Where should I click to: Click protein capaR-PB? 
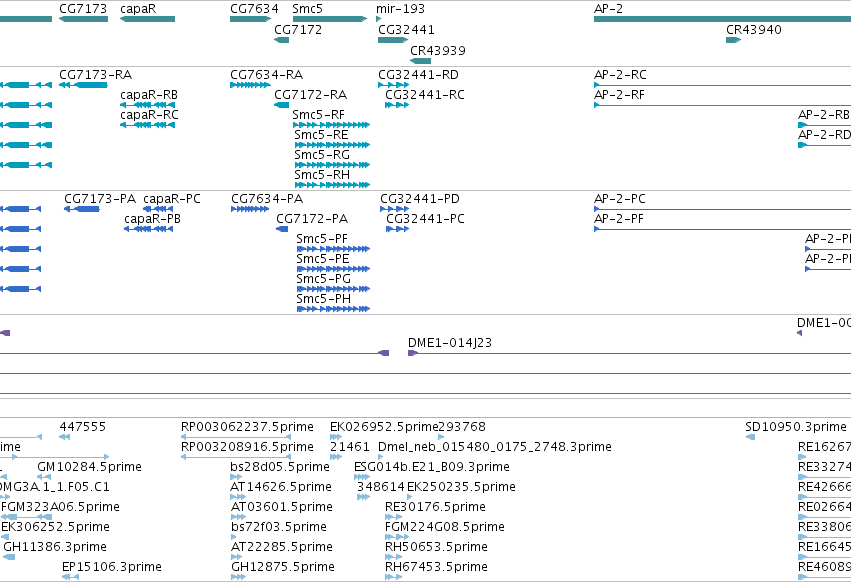(153, 219)
